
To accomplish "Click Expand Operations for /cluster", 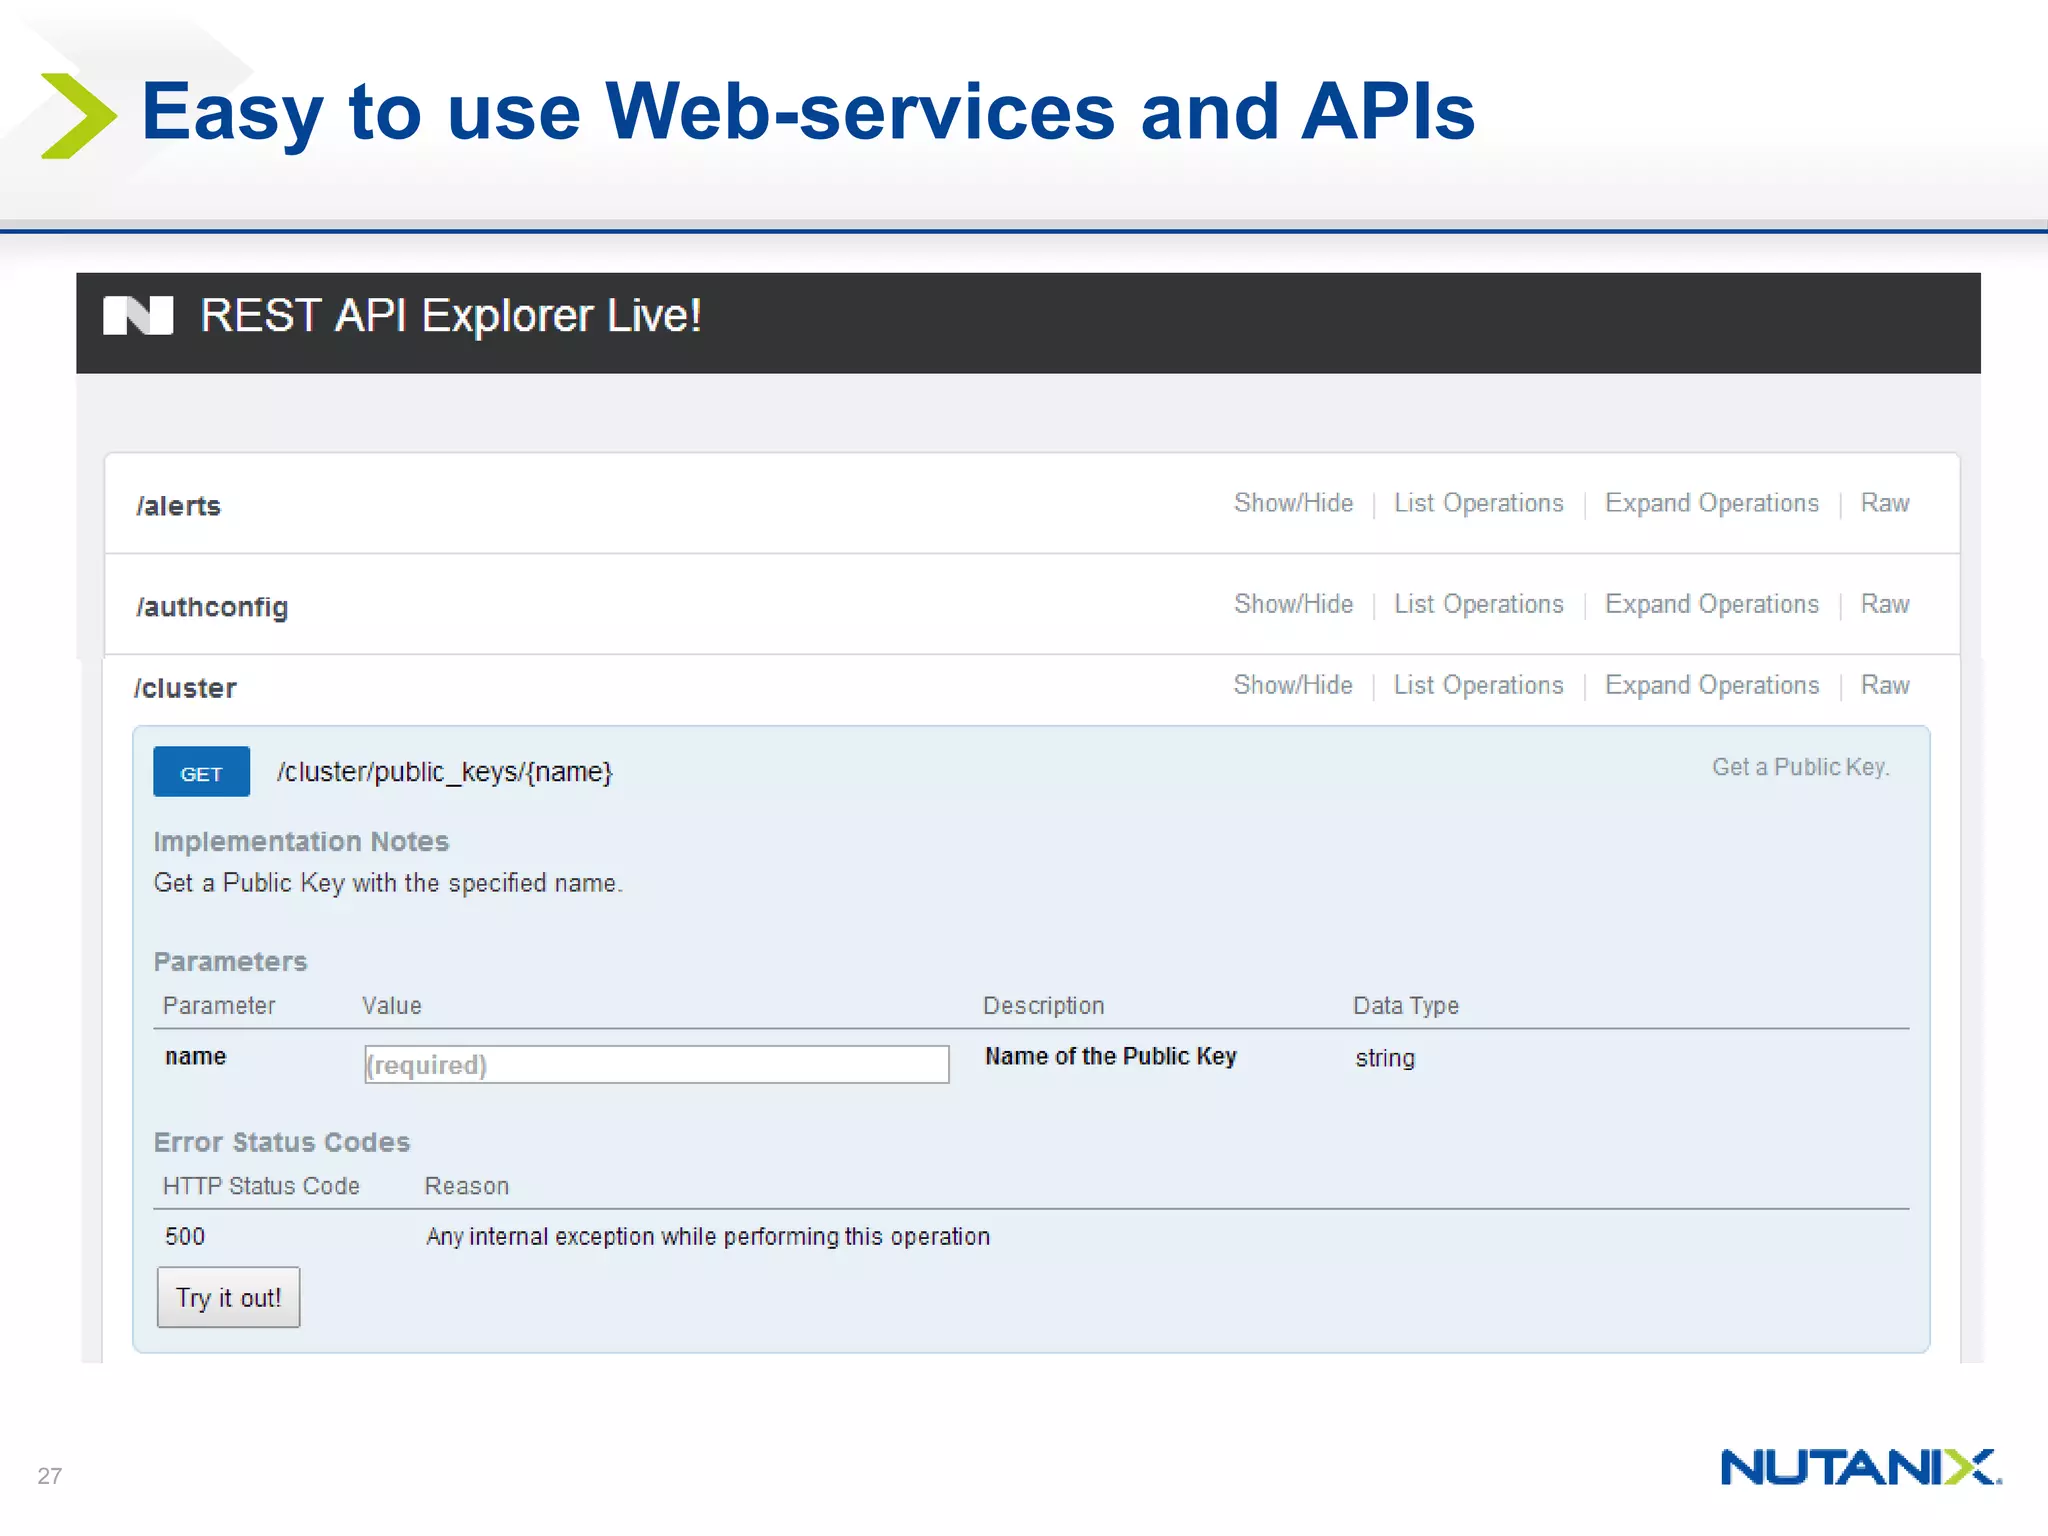I will pos(1712,685).
